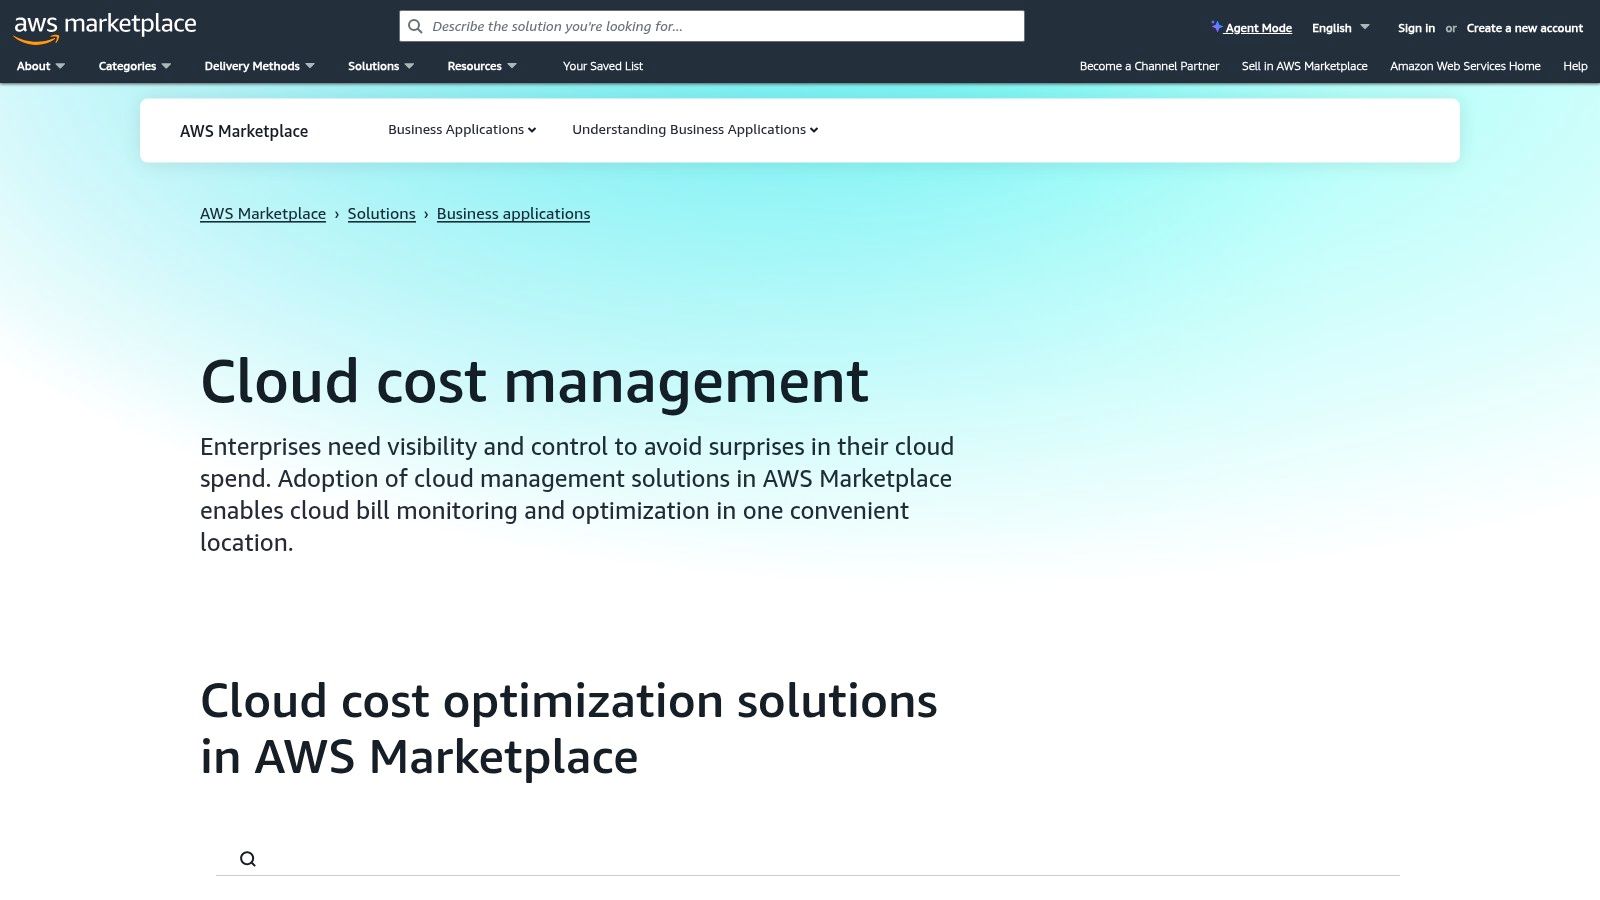Expand the Categories menu
Image resolution: width=1600 pixels, height=900 pixels.
133,66
